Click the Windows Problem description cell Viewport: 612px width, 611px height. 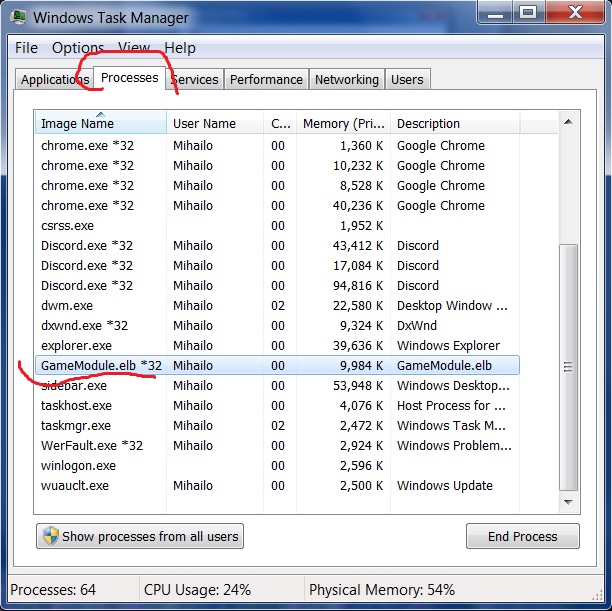[x=454, y=445]
